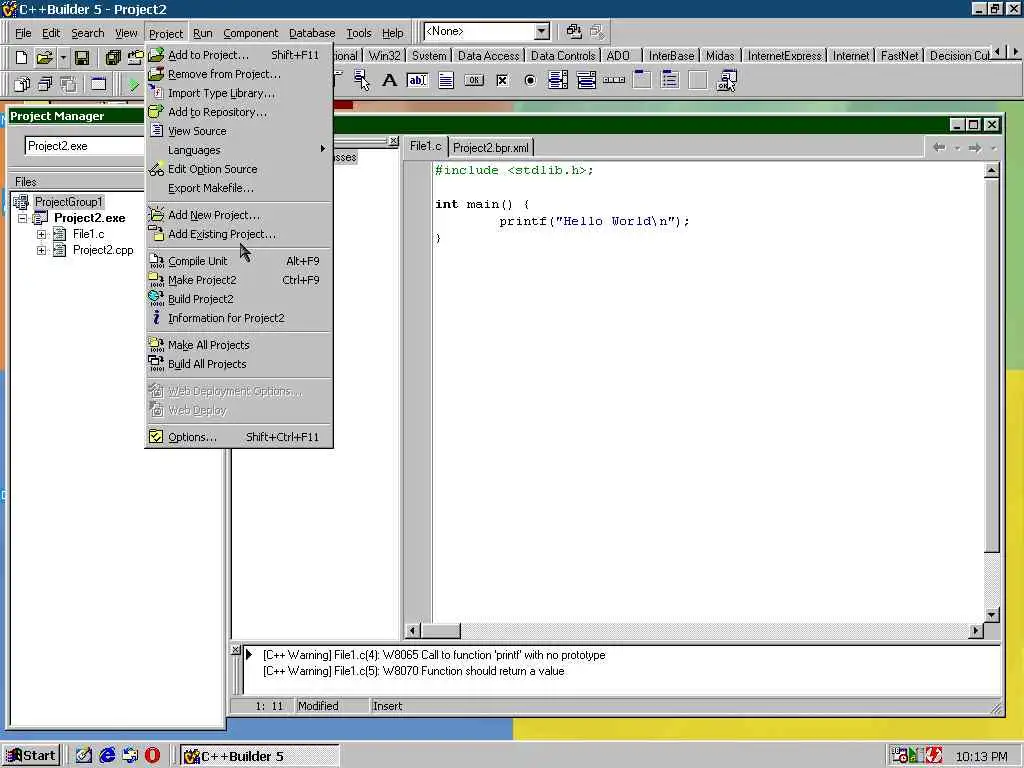Select W8065 printf no prototype warning
This screenshot has width=1024, height=768.
[434, 655]
